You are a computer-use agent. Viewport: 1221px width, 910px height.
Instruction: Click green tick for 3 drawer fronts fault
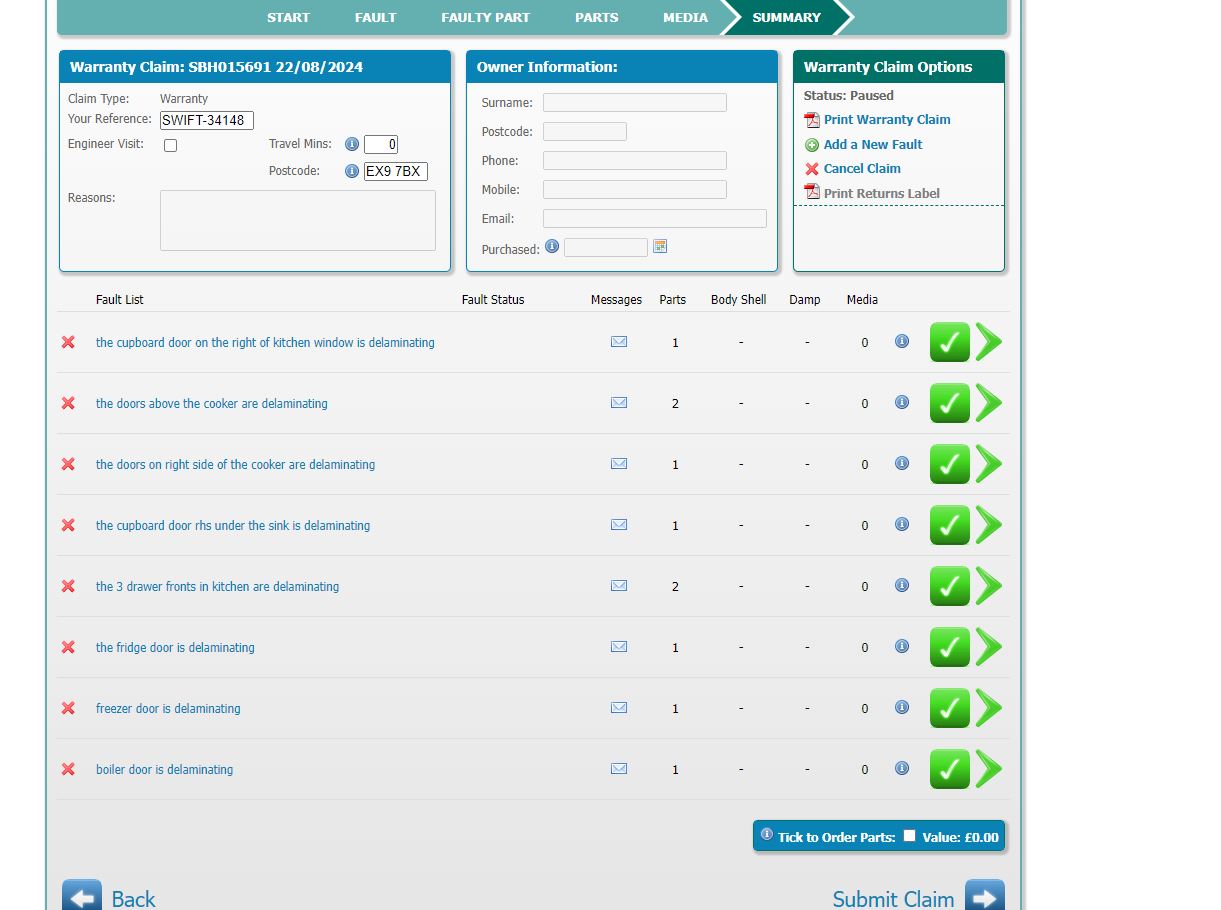click(949, 586)
